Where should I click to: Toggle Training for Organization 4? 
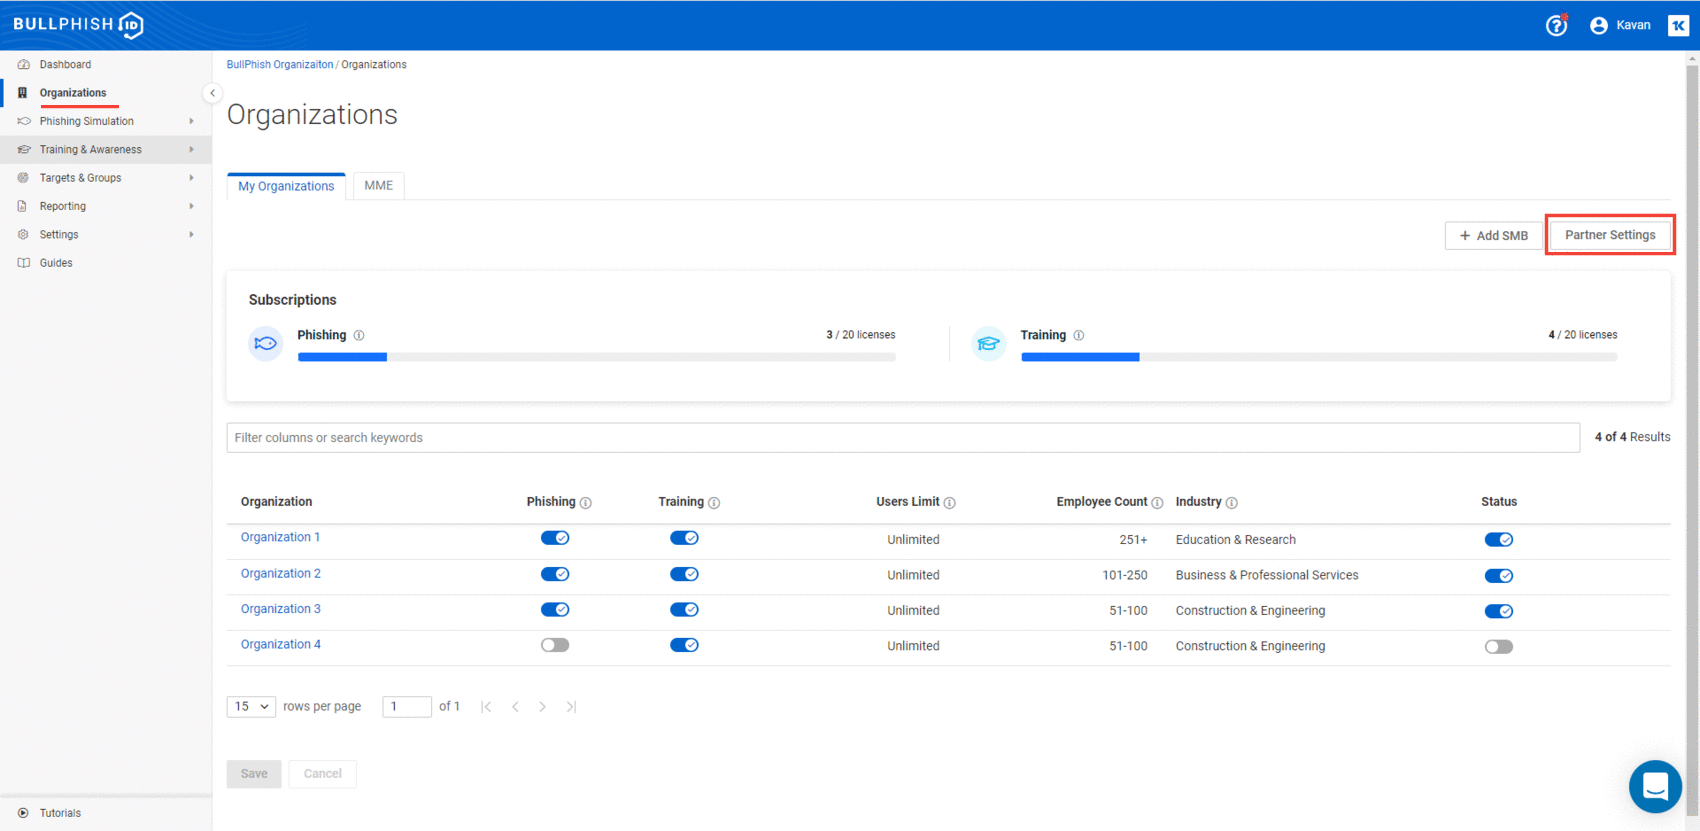coord(684,645)
